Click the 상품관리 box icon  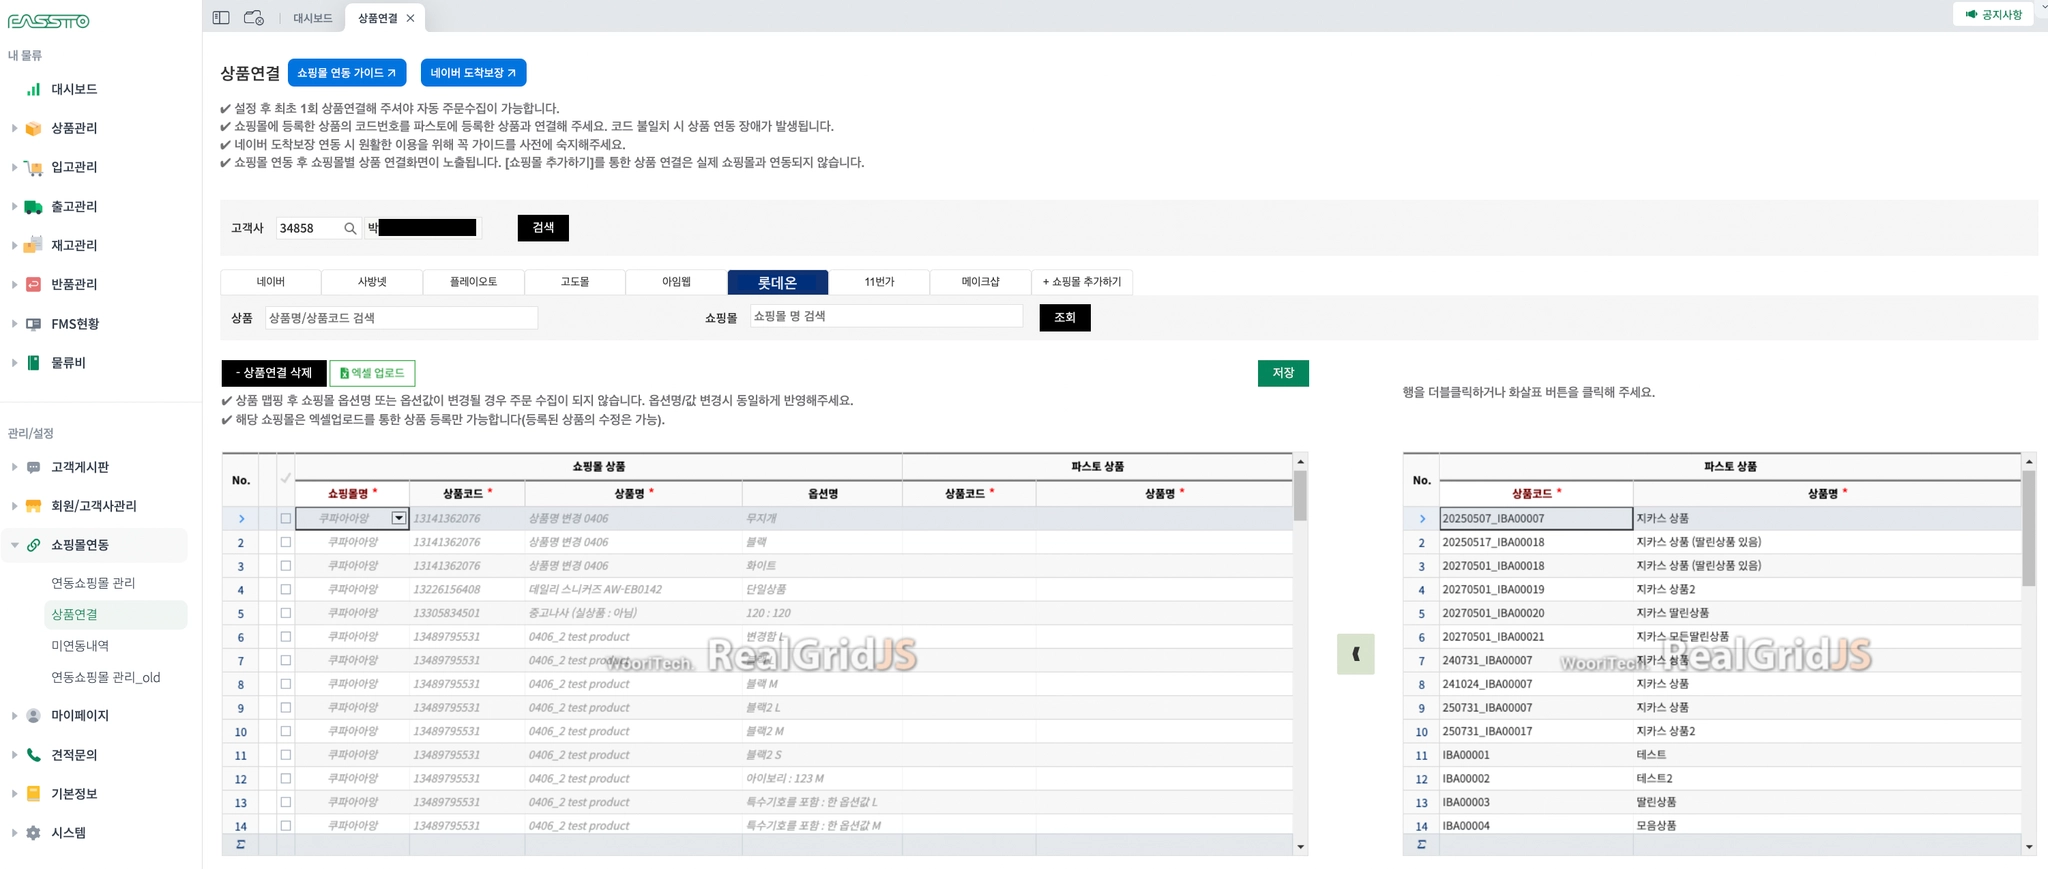tap(33, 128)
